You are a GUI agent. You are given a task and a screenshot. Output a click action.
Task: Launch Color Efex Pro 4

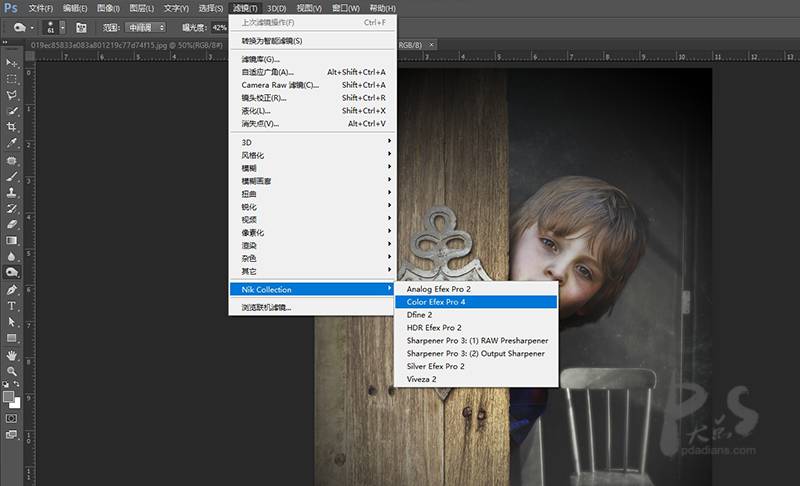(x=476, y=302)
